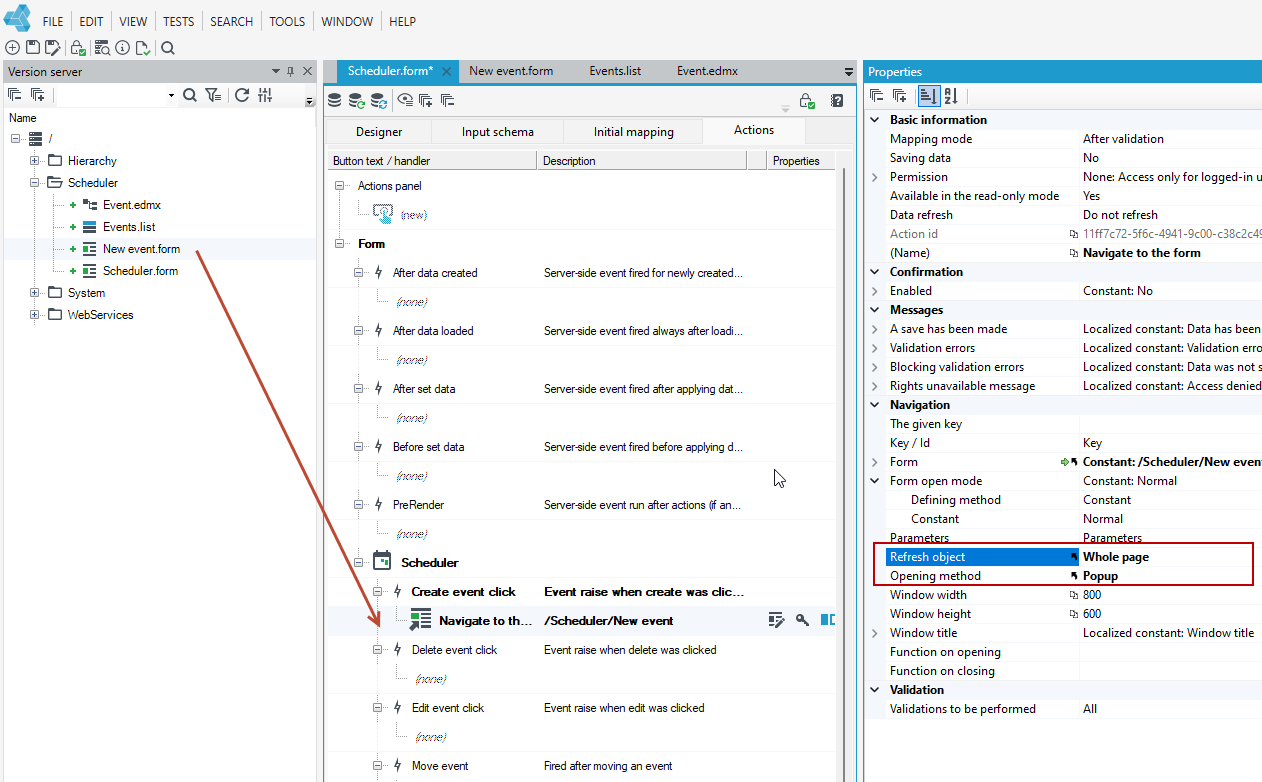
Task: Click the filter icon in Version server panel
Action: tap(213, 95)
